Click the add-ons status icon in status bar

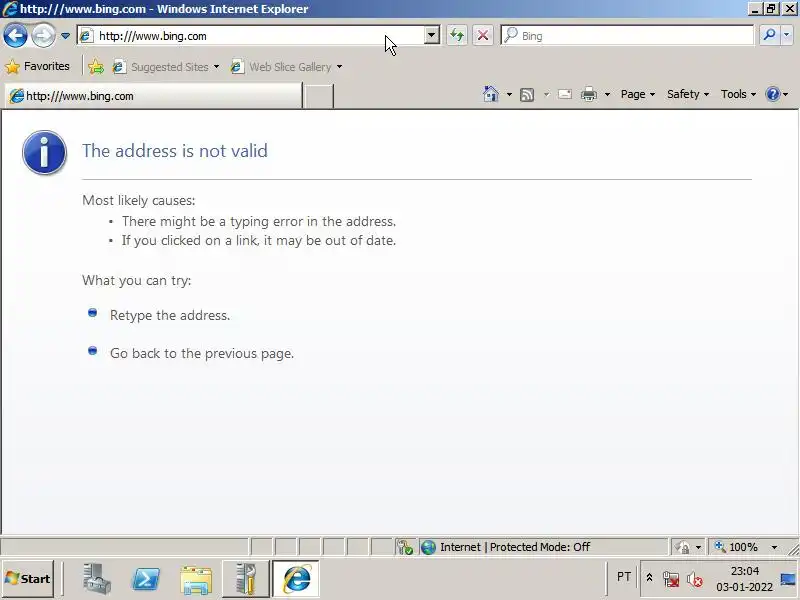(x=405, y=547)
